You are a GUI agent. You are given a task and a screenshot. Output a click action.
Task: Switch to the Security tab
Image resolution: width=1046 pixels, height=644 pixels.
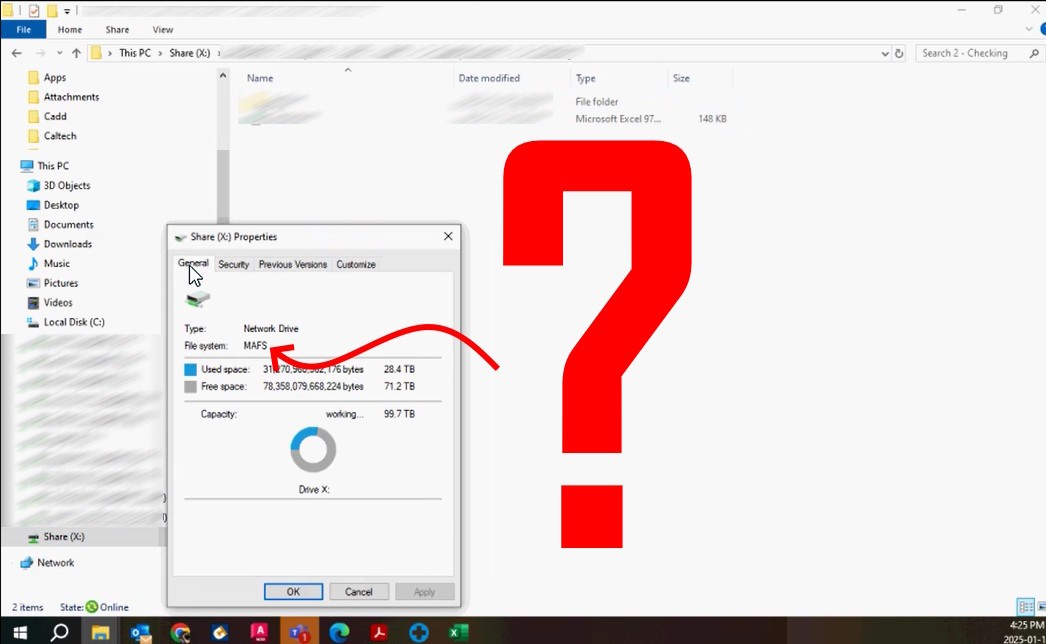pos(233,264)
